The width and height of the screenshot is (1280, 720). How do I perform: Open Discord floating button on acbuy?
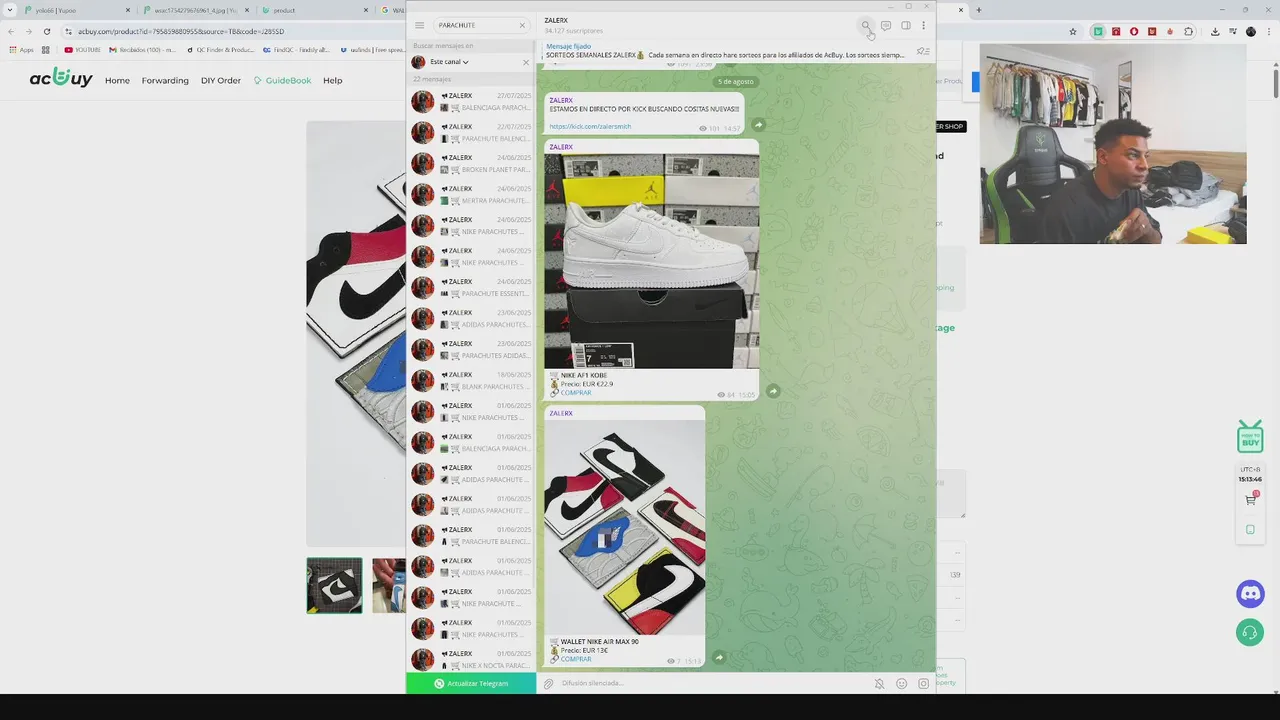pyautogui.click(x=1251, y=593)
